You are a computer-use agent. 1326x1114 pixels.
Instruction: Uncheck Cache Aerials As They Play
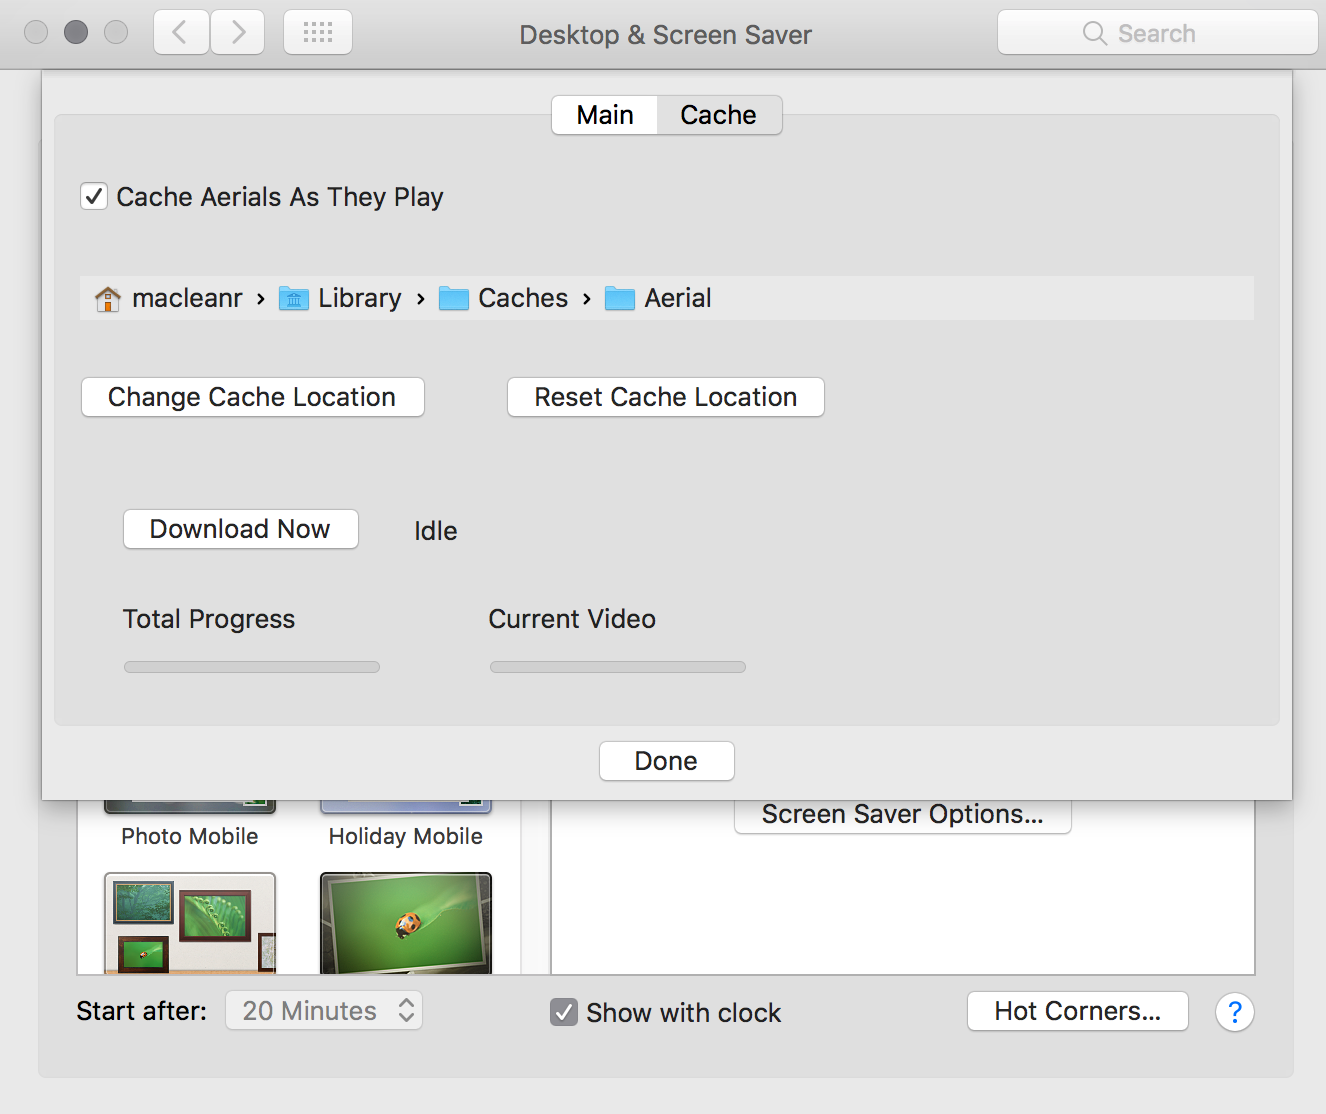pyautogui.click(x=93, y=196)
